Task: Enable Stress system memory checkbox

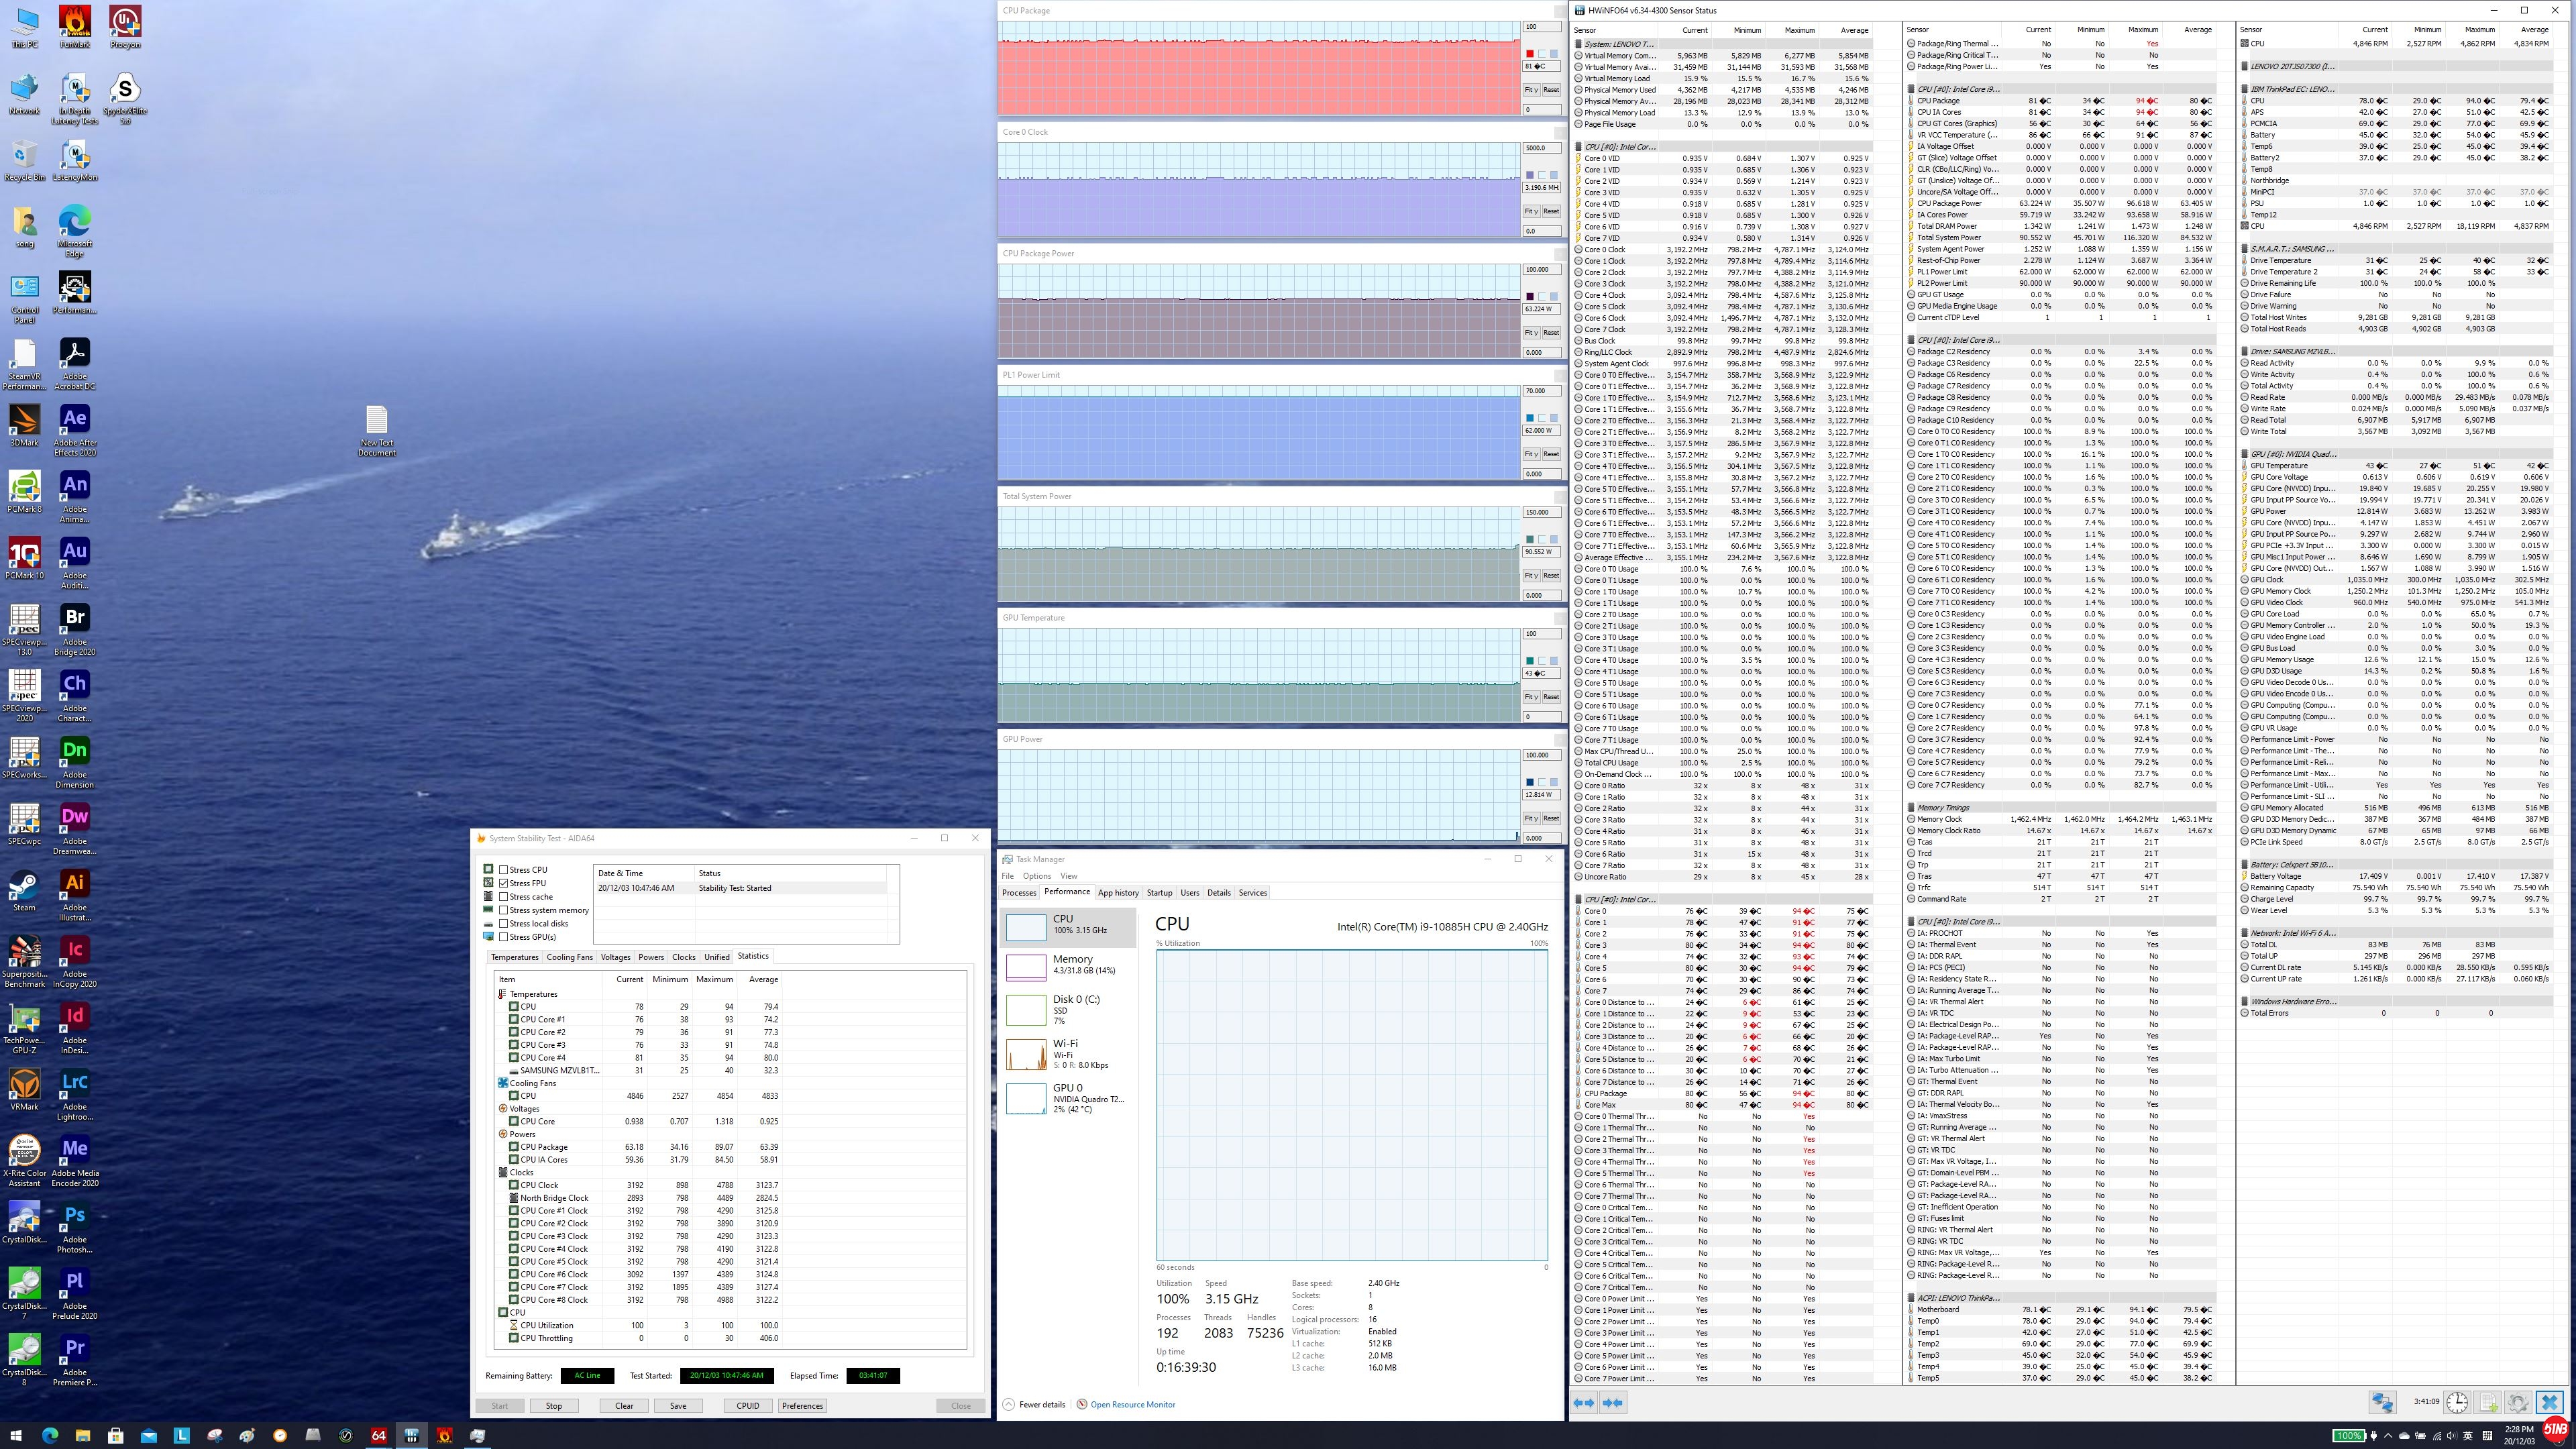Action: (x=504, y=910)
